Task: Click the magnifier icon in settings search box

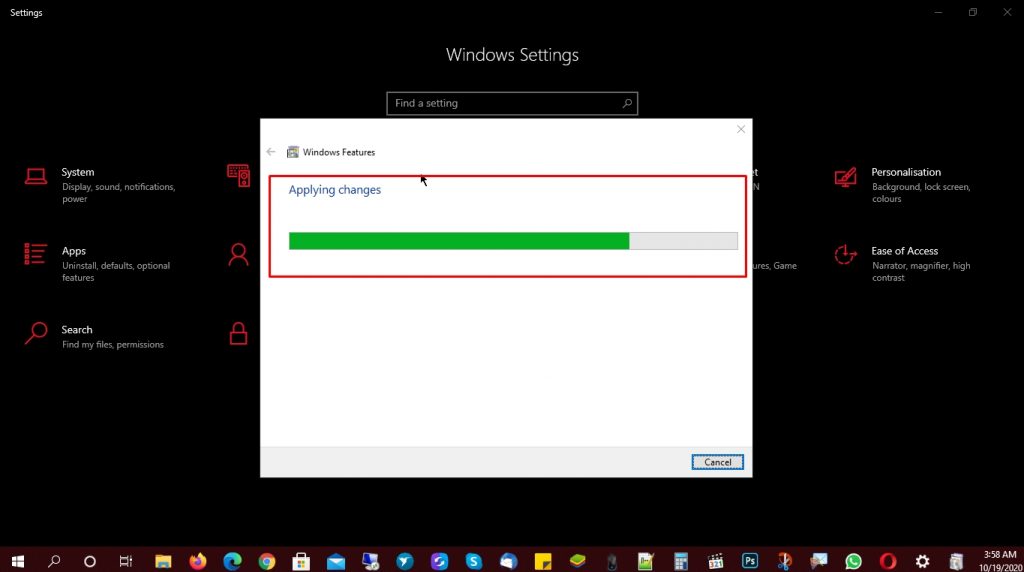Action: click(x=627, y=103)
